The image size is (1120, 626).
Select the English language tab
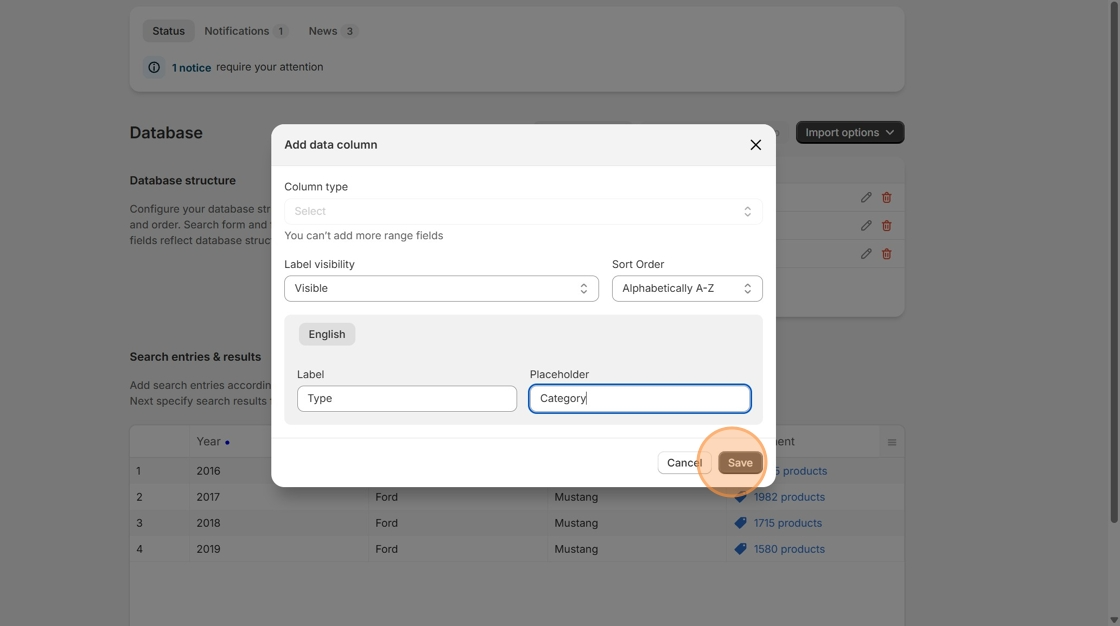click(x=327, y=334)
